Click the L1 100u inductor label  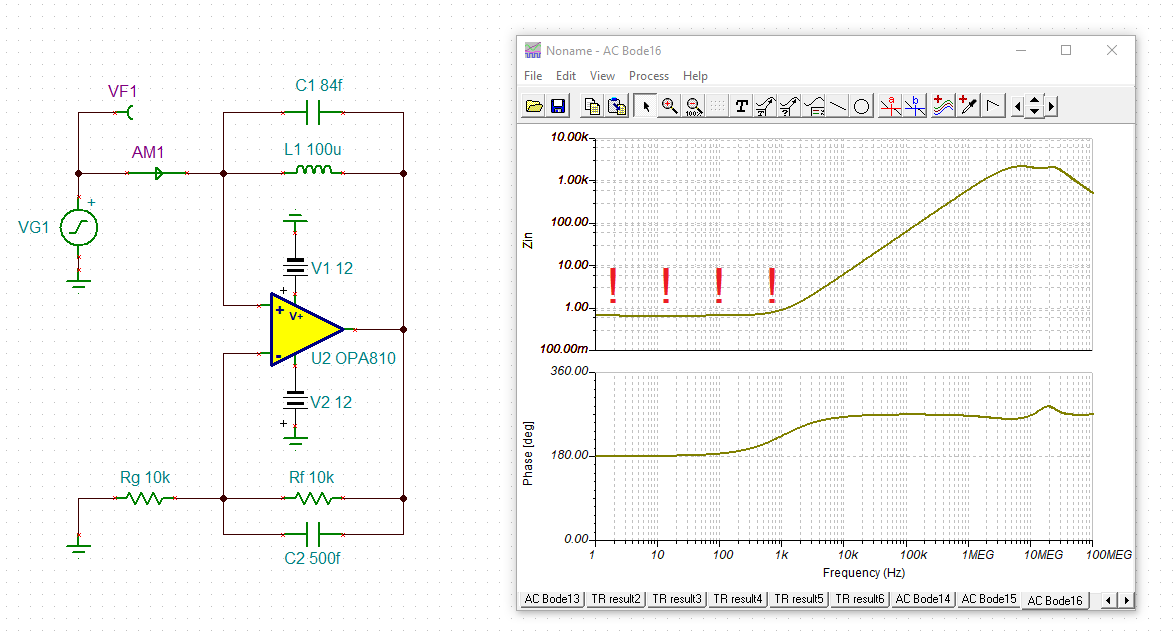[312, 150]
